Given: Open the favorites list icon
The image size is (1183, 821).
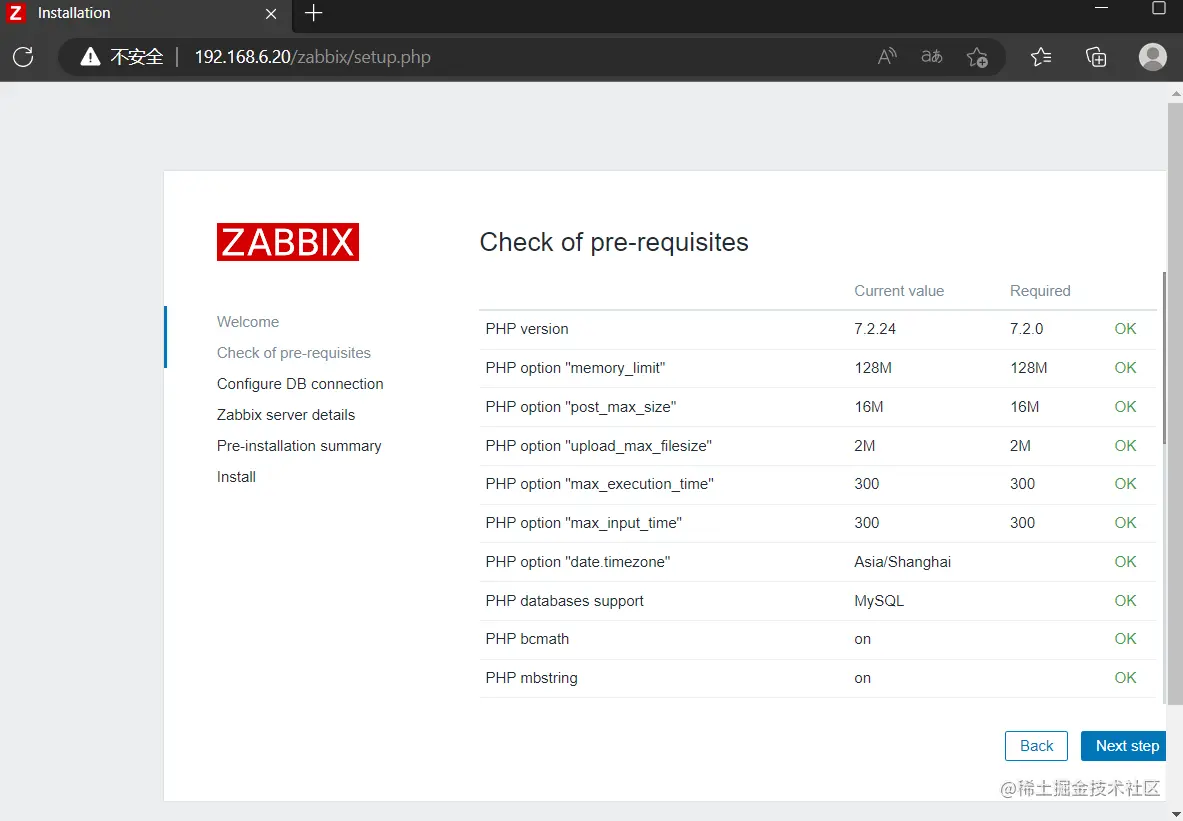Looking at the screenshot, I should click(1041, 57).
